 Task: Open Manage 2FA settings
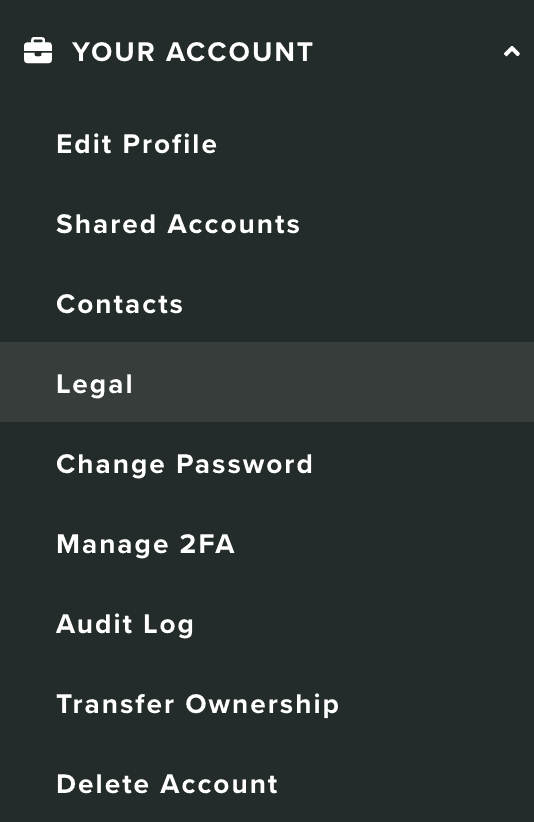(x=267, y=544)
